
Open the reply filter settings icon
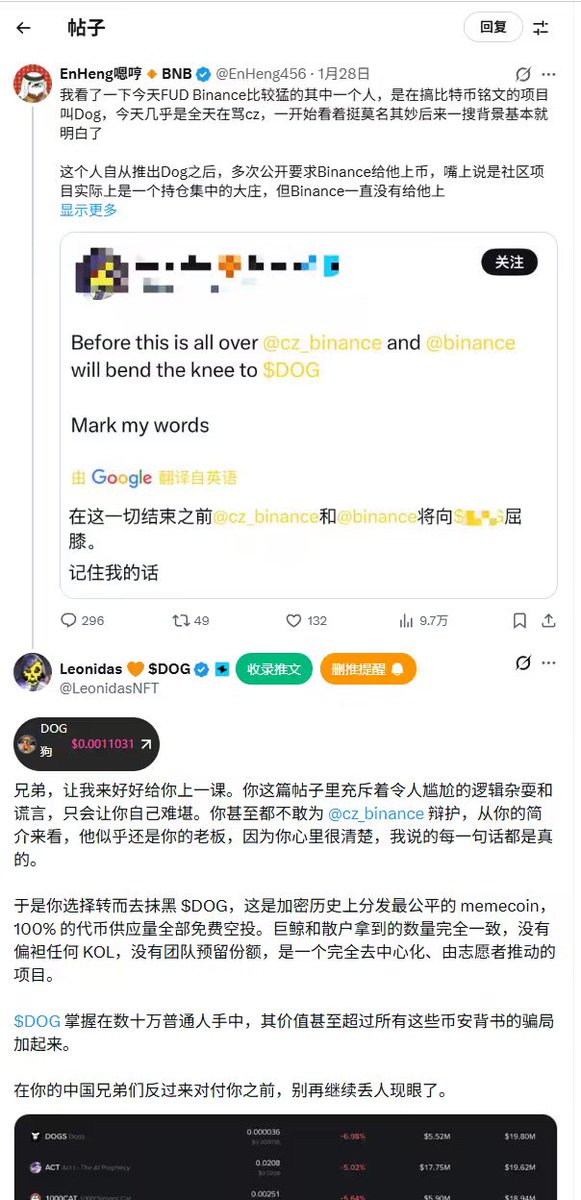tap(541, 28)
